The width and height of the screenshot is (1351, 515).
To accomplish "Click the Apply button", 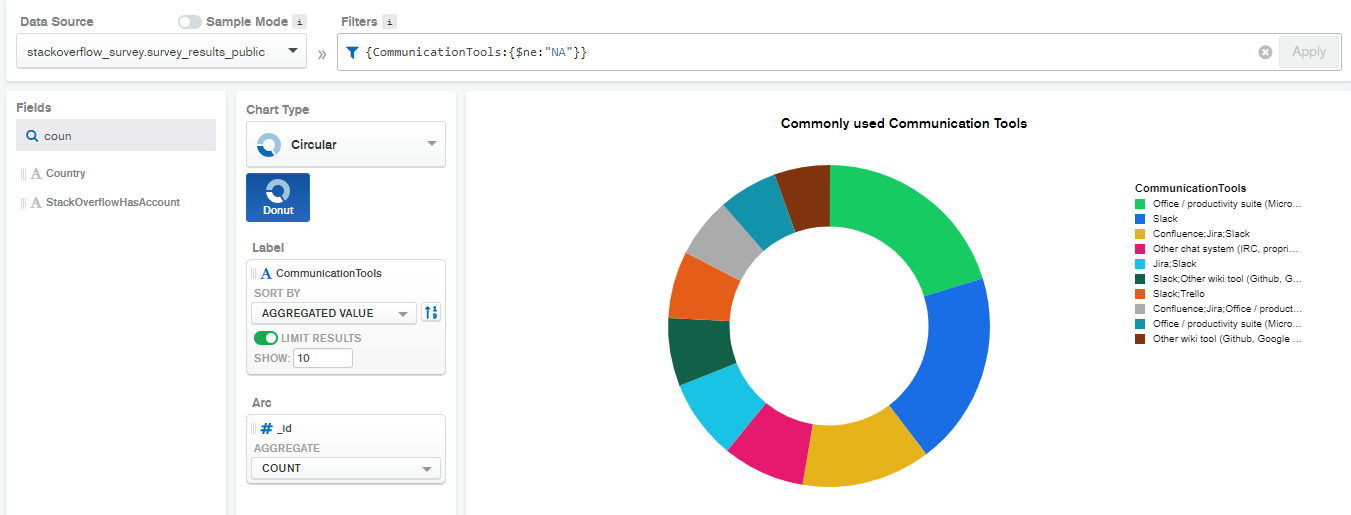I will point(1308,52).
